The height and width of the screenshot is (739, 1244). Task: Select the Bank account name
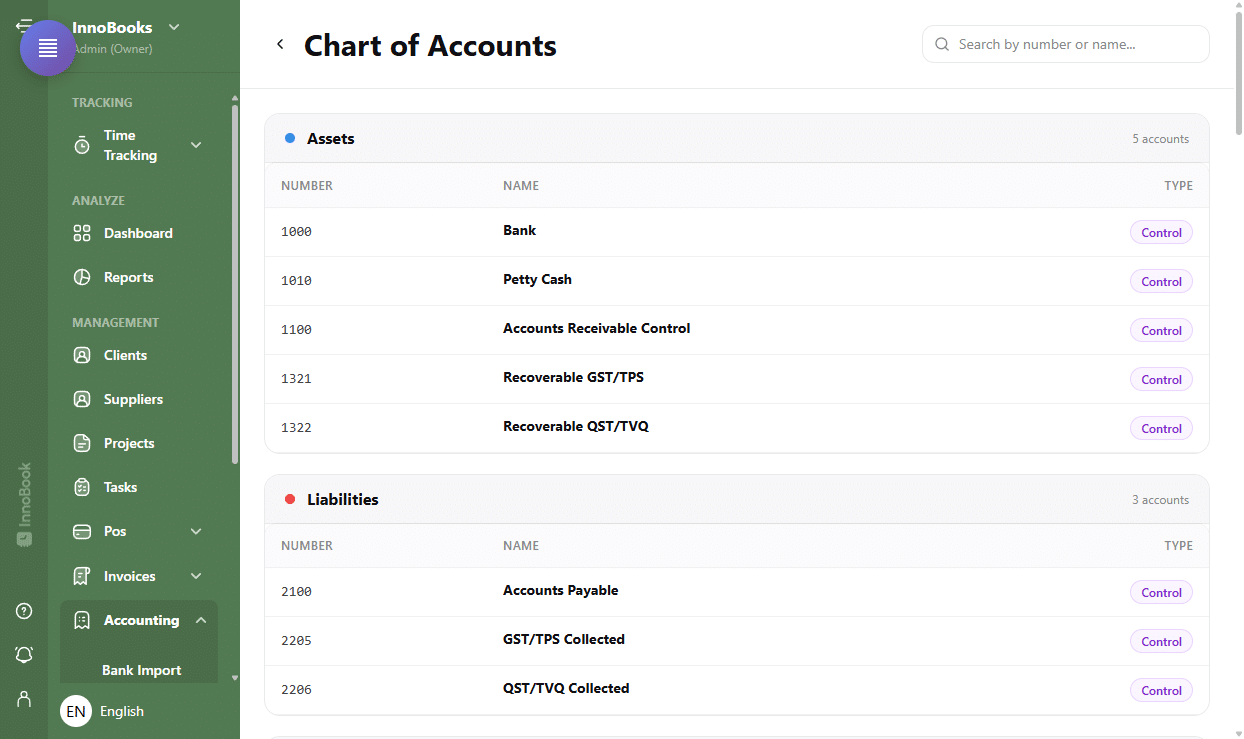pos(519,230)
